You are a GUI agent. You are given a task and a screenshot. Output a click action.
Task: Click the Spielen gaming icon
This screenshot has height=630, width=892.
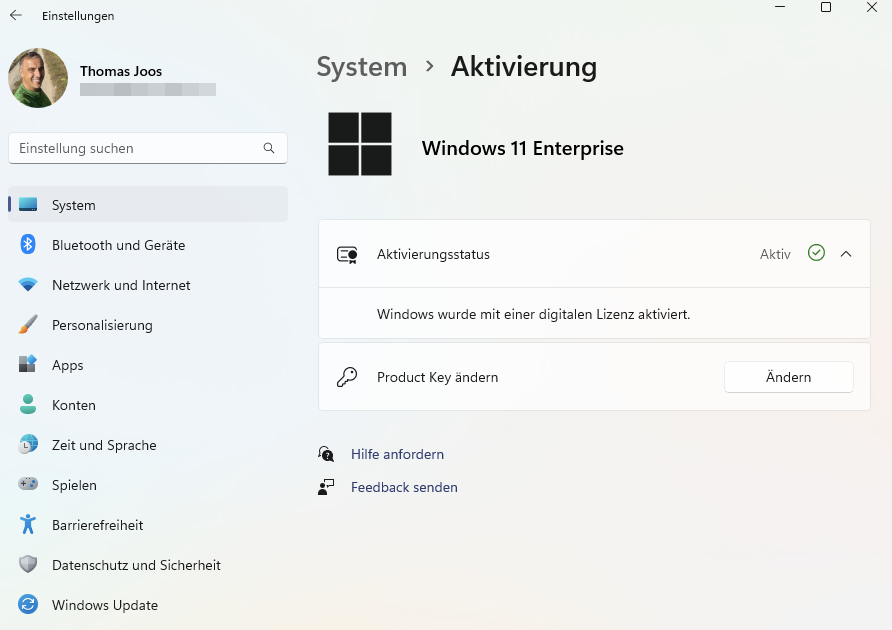point(27,485)
